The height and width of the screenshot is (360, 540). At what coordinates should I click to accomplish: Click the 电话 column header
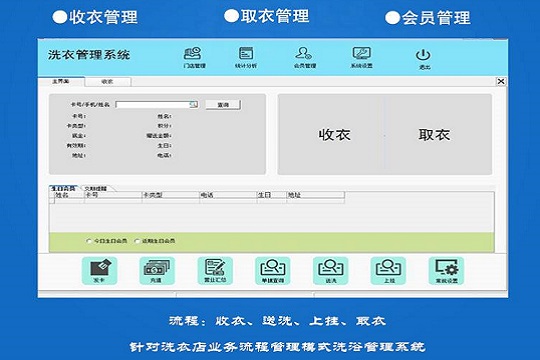click(x=228, y=195)
